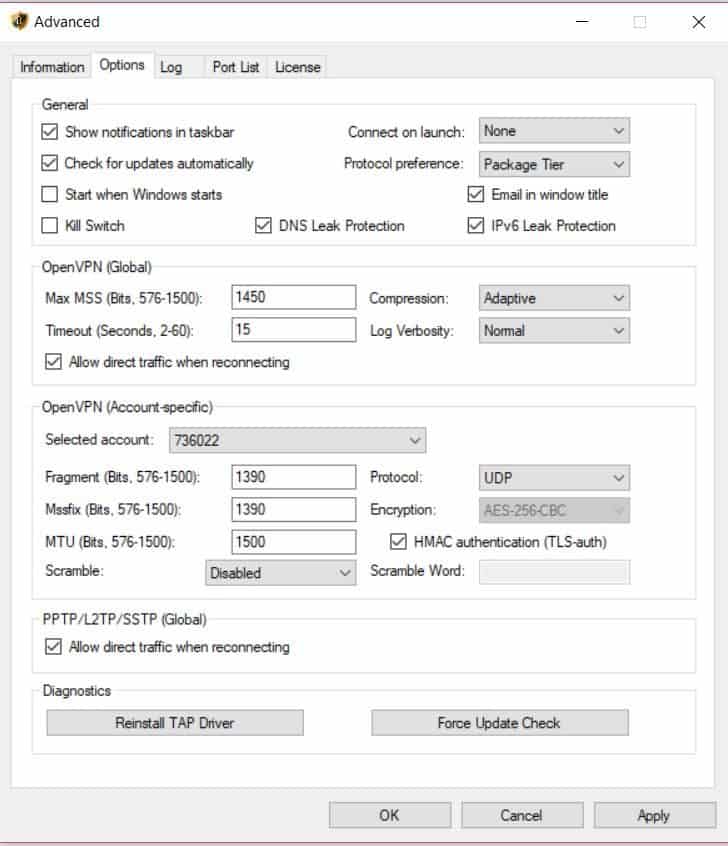This screenshot has height=846, width=728.
Task: Uncheck DNS Leak Protection
Action: click(263, 225)
